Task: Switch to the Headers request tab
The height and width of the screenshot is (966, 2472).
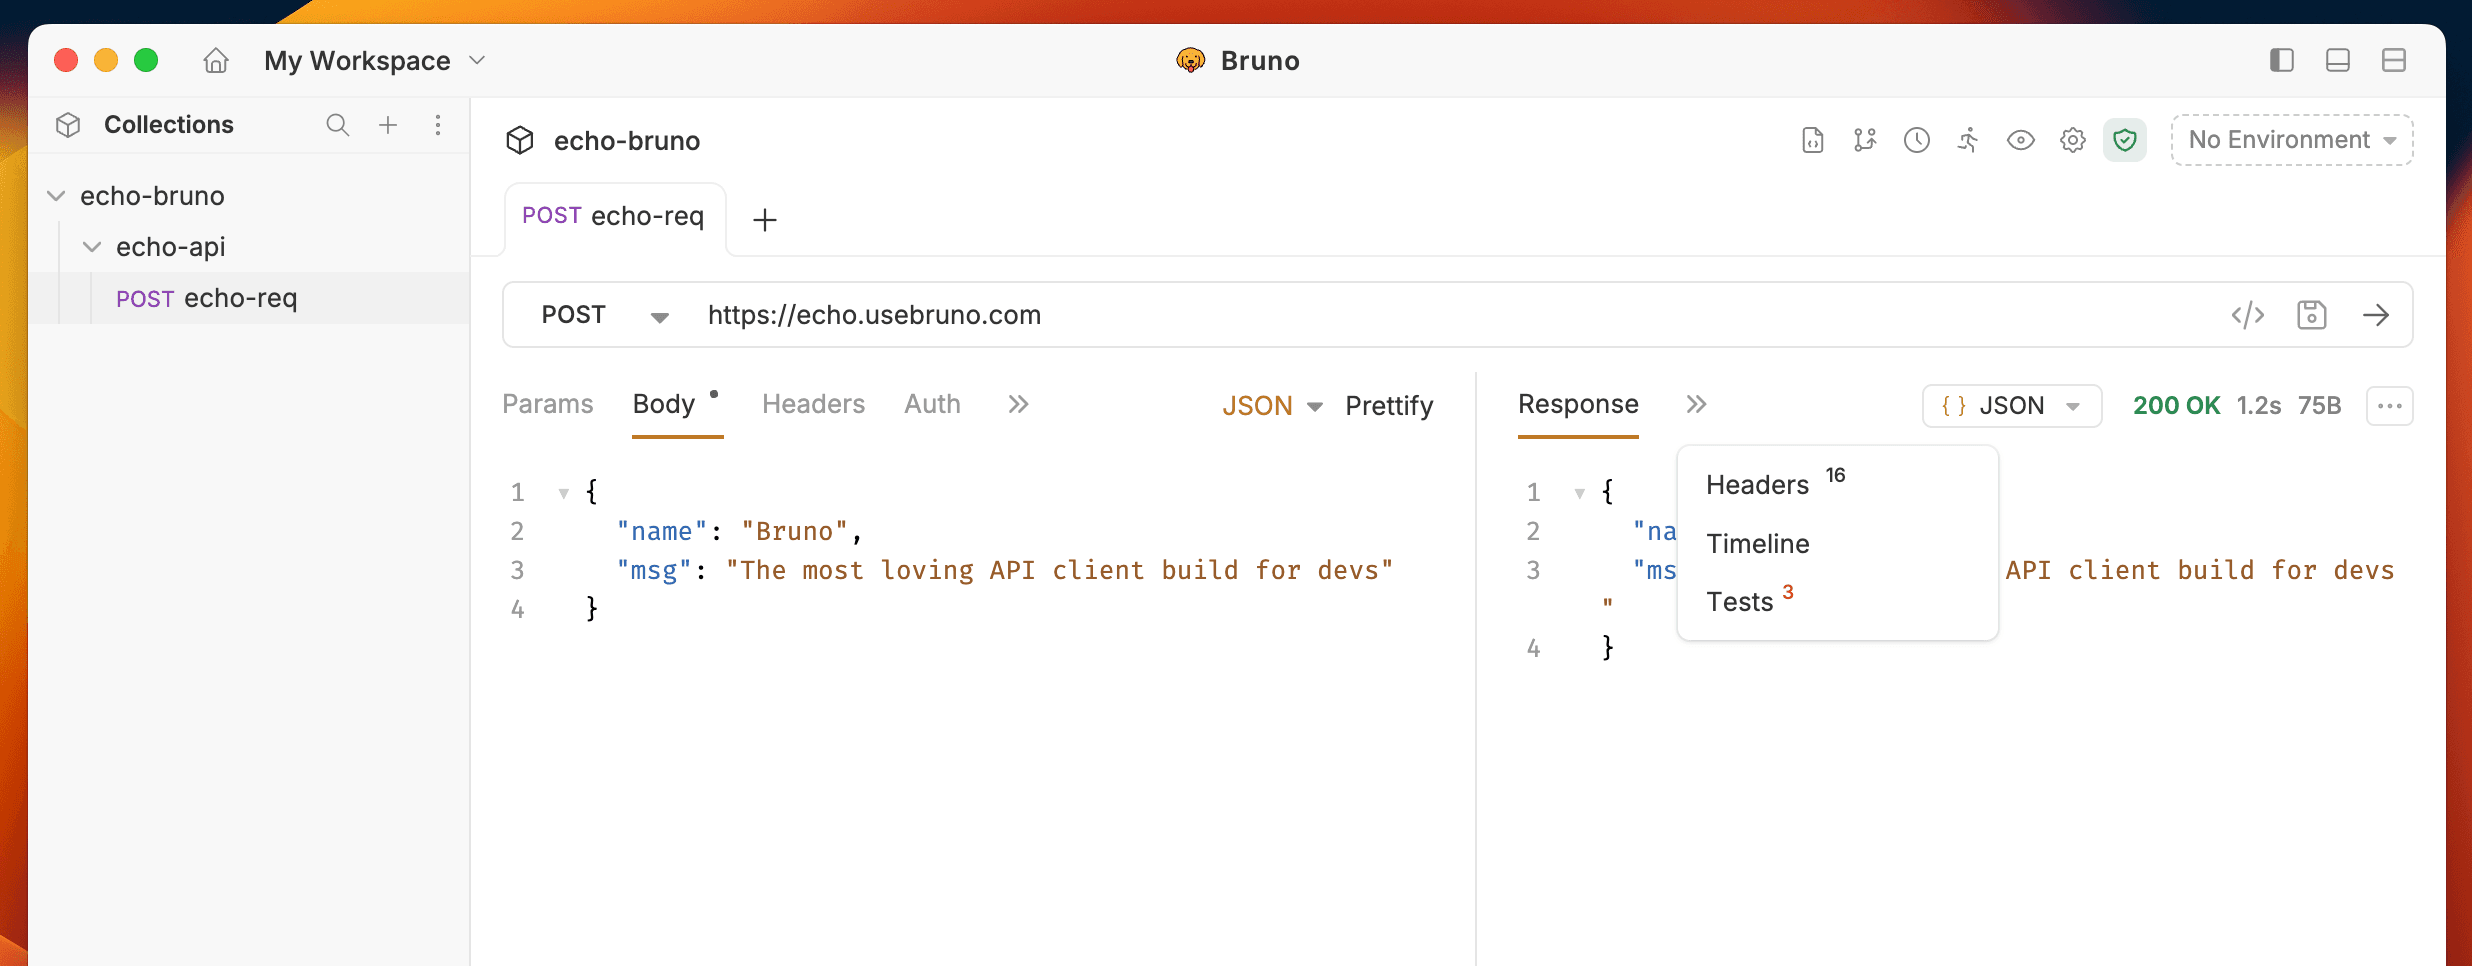Action: (812, 404)
